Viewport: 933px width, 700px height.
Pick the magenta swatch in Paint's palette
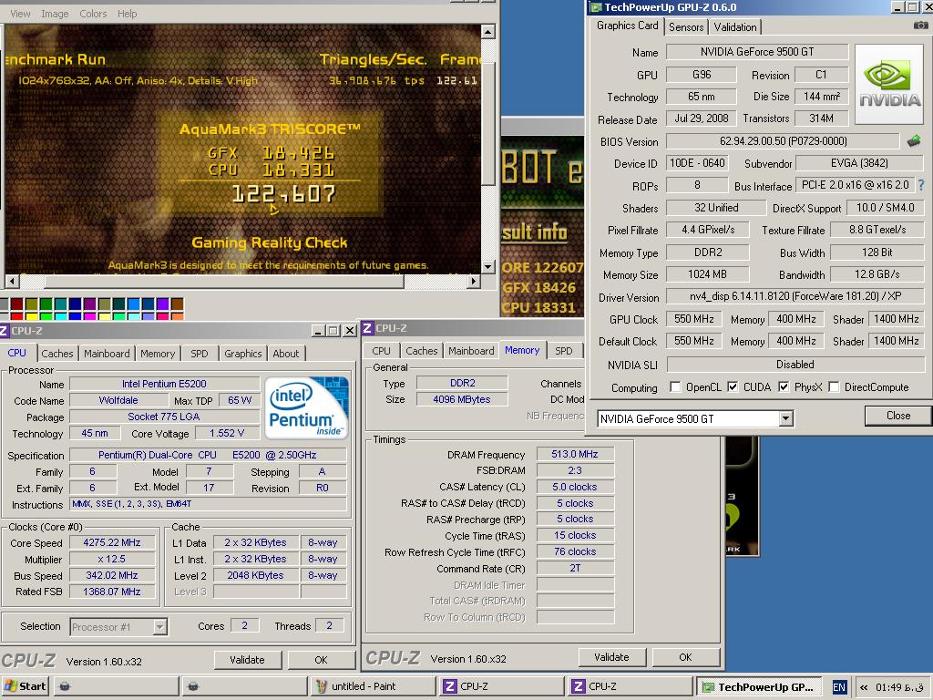(89, 316)
